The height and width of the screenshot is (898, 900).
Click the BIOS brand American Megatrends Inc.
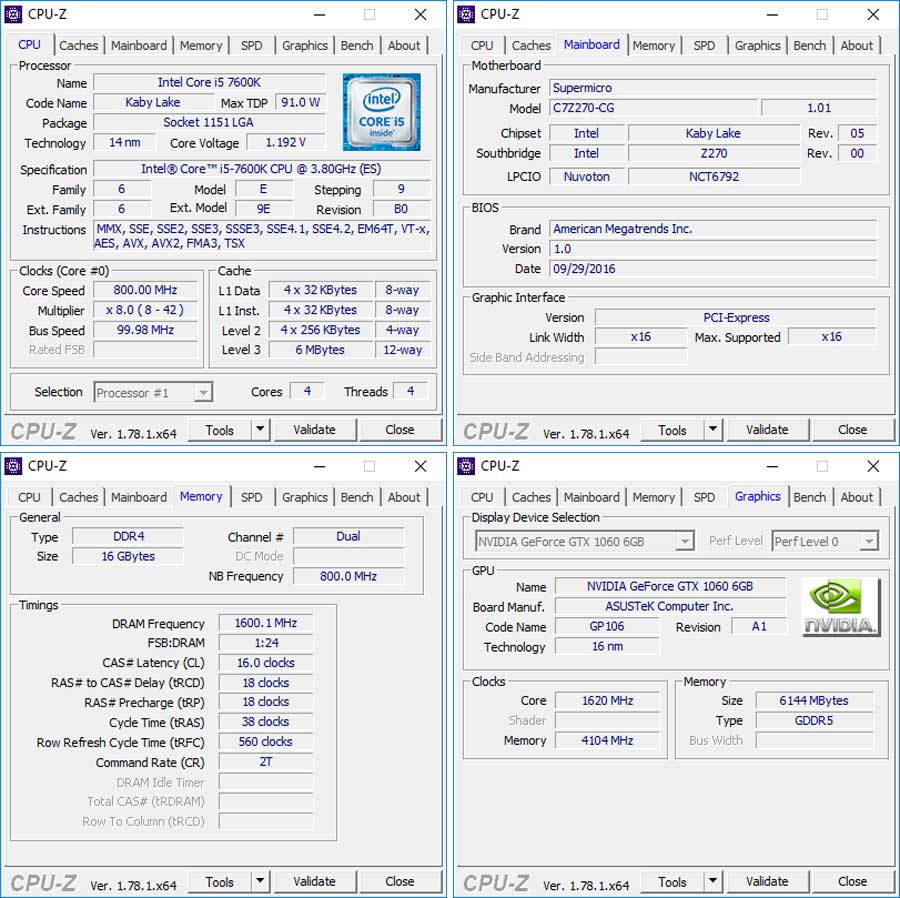pos(713,229)
